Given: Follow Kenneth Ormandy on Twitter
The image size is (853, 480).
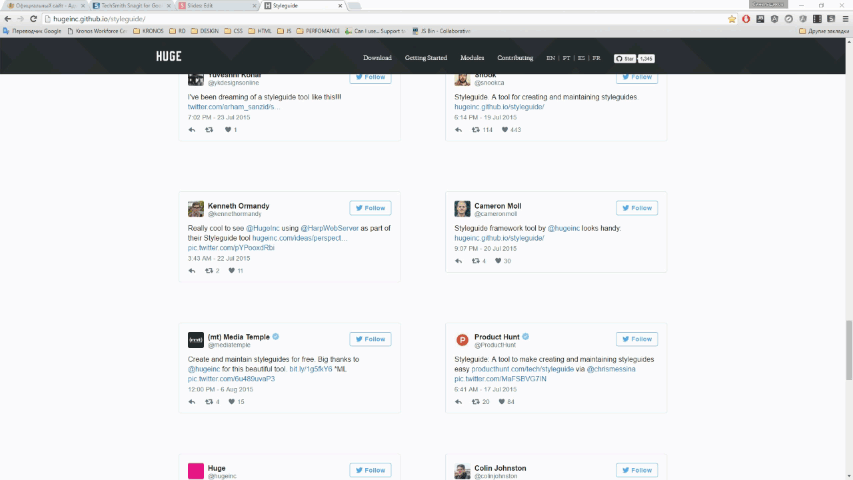Looking at the screenshot, I should tap(370, 208).
